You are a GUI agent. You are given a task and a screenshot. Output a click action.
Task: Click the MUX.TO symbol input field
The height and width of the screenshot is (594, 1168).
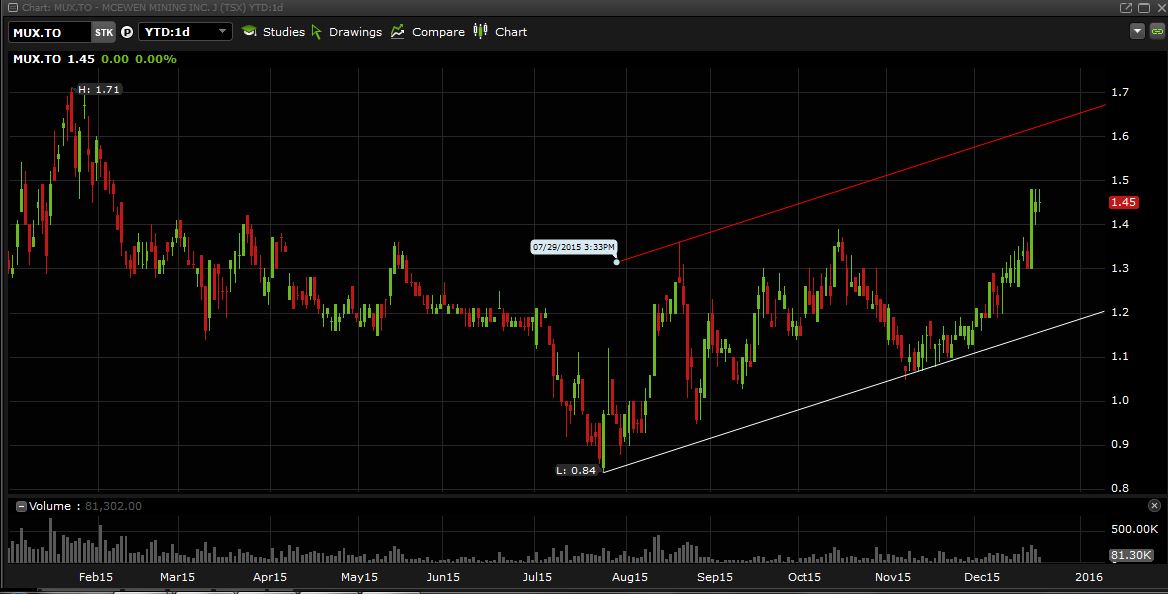click(x=50, y=32)
